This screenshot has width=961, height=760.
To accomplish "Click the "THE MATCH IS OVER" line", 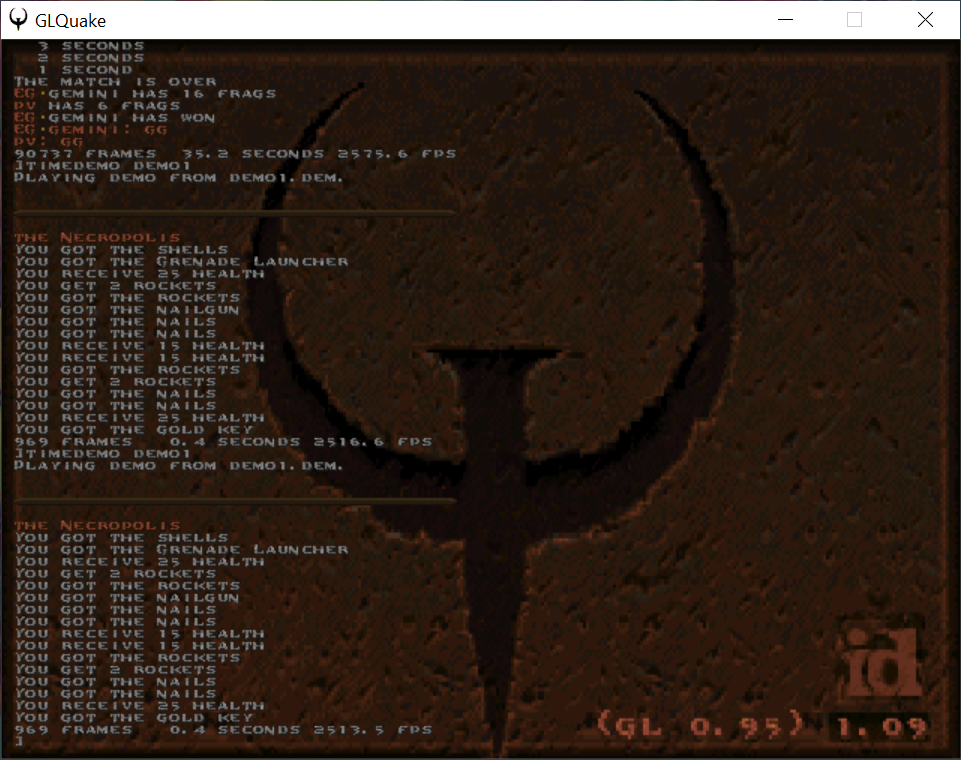I will [x=115, y=82].
